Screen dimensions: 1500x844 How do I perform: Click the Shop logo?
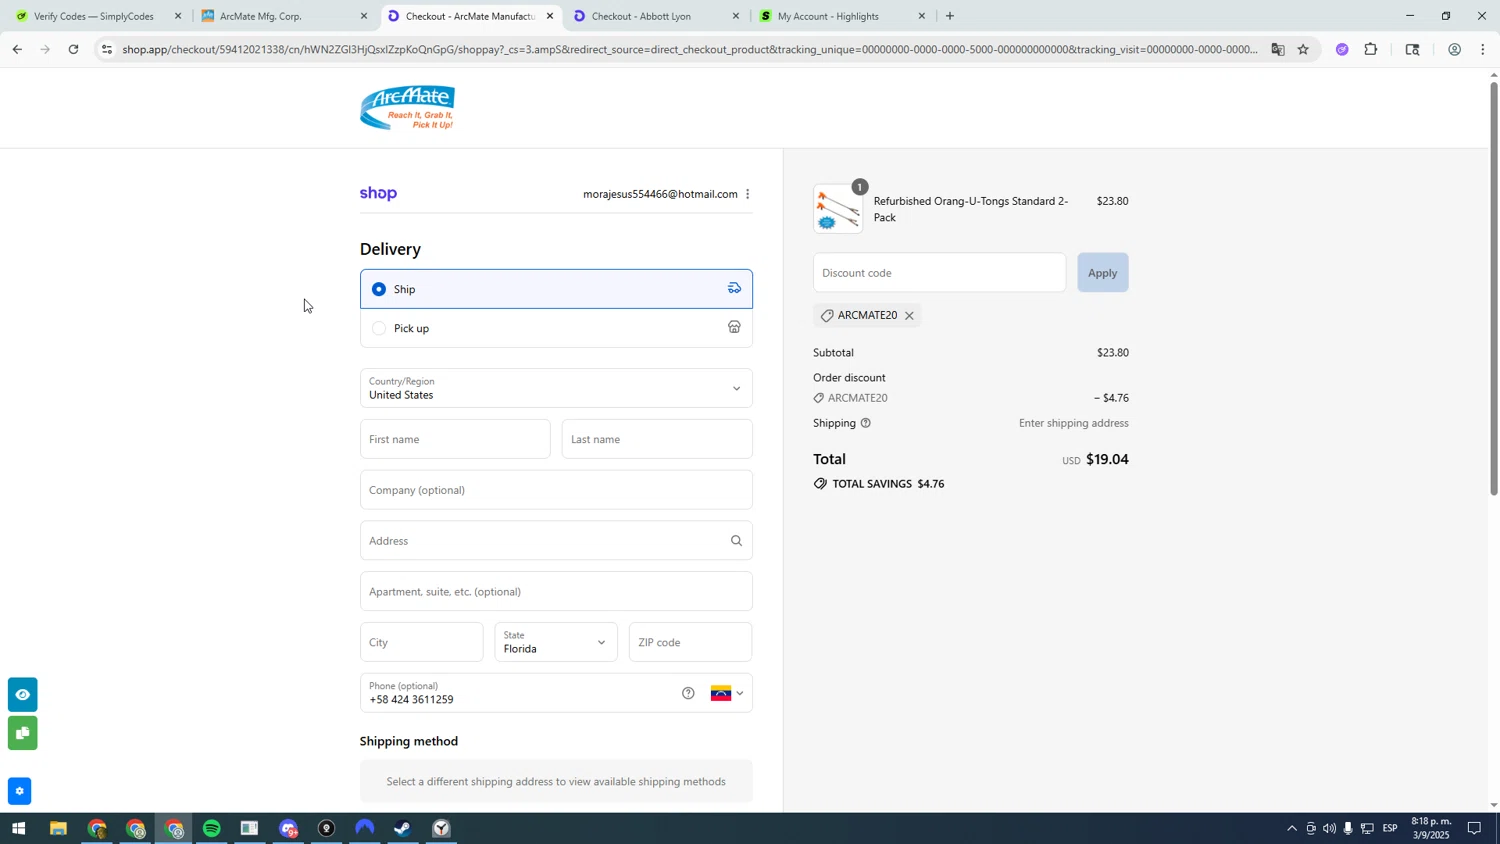[x=378, y=194]
